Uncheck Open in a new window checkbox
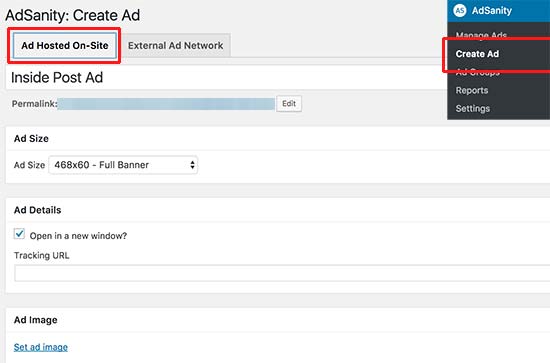This screenshot has width=550, height=363. [x=19, y=234]
